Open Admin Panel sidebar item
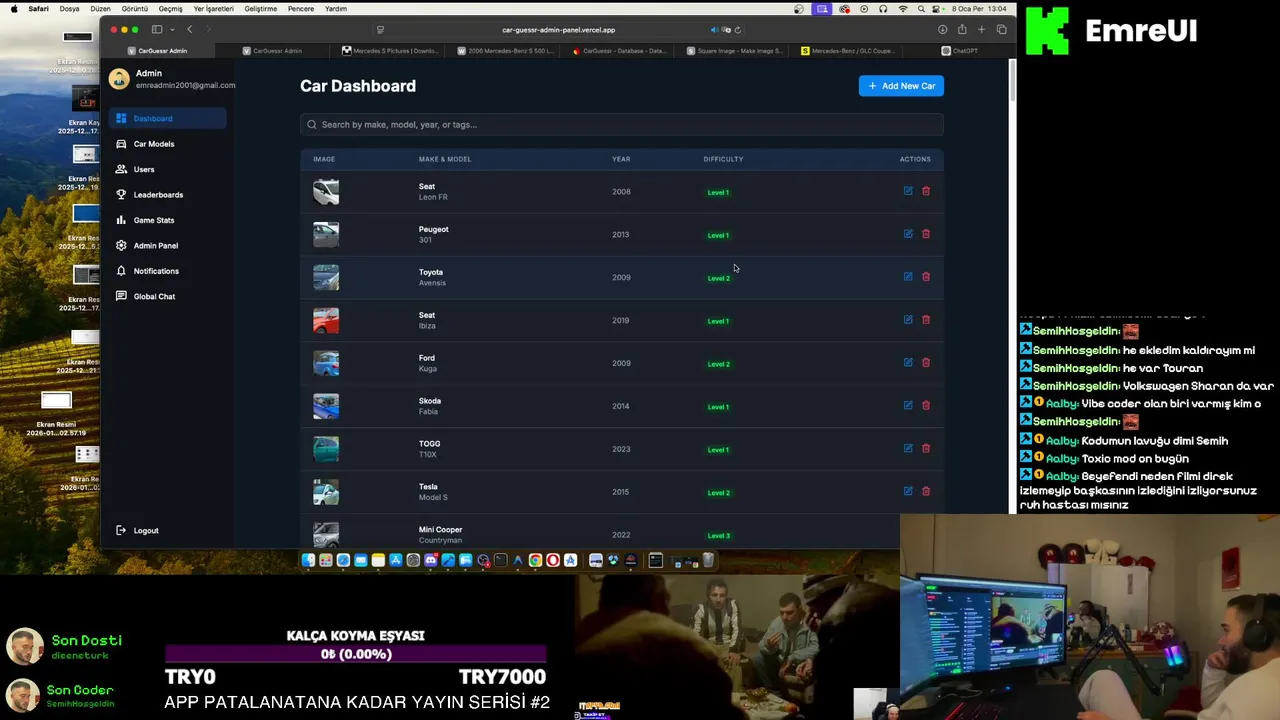The height and width of the screenshot is (720, 1280). [167, 246]
